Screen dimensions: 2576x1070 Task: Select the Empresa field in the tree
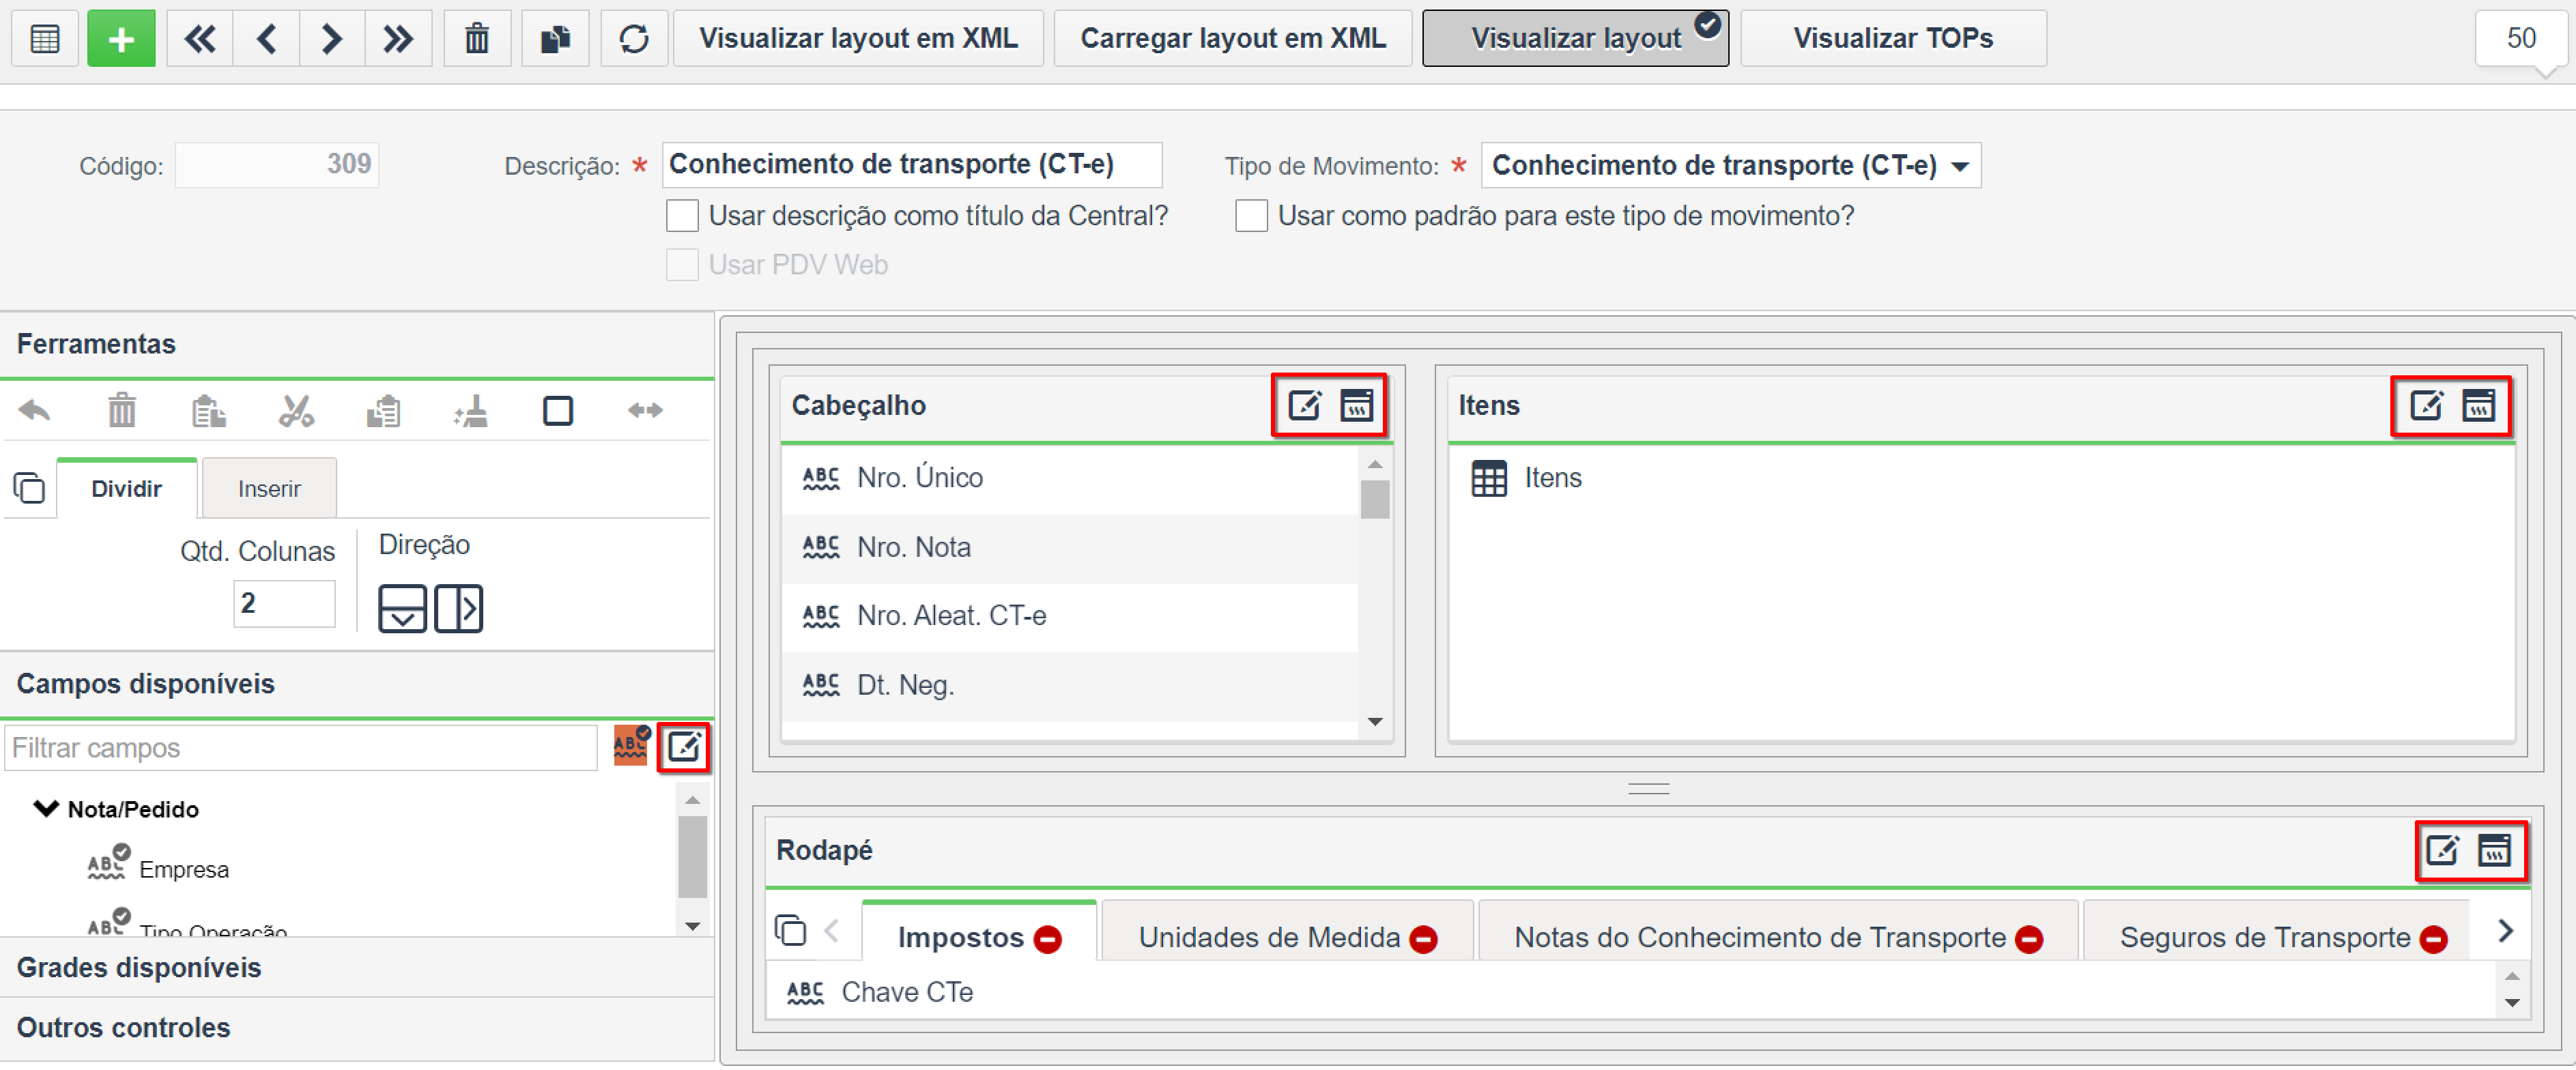(183, 869)
